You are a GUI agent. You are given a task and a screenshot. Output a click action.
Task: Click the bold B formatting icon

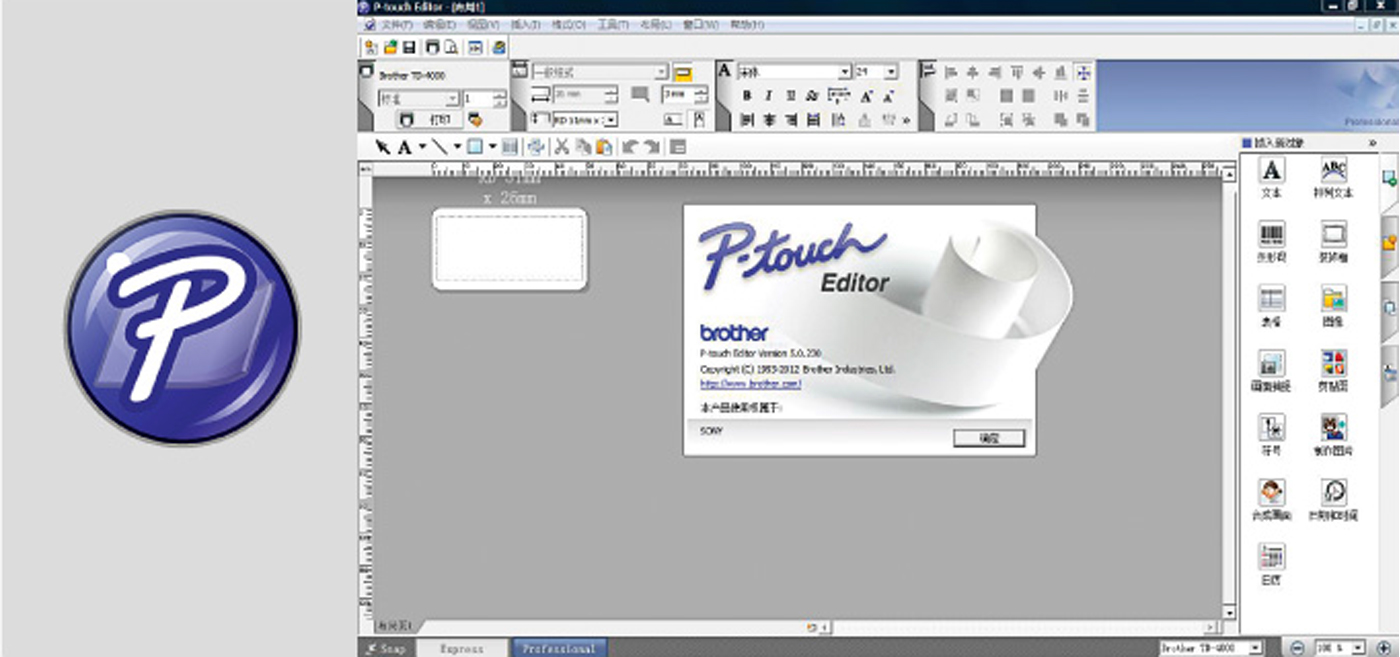[747, 96]
